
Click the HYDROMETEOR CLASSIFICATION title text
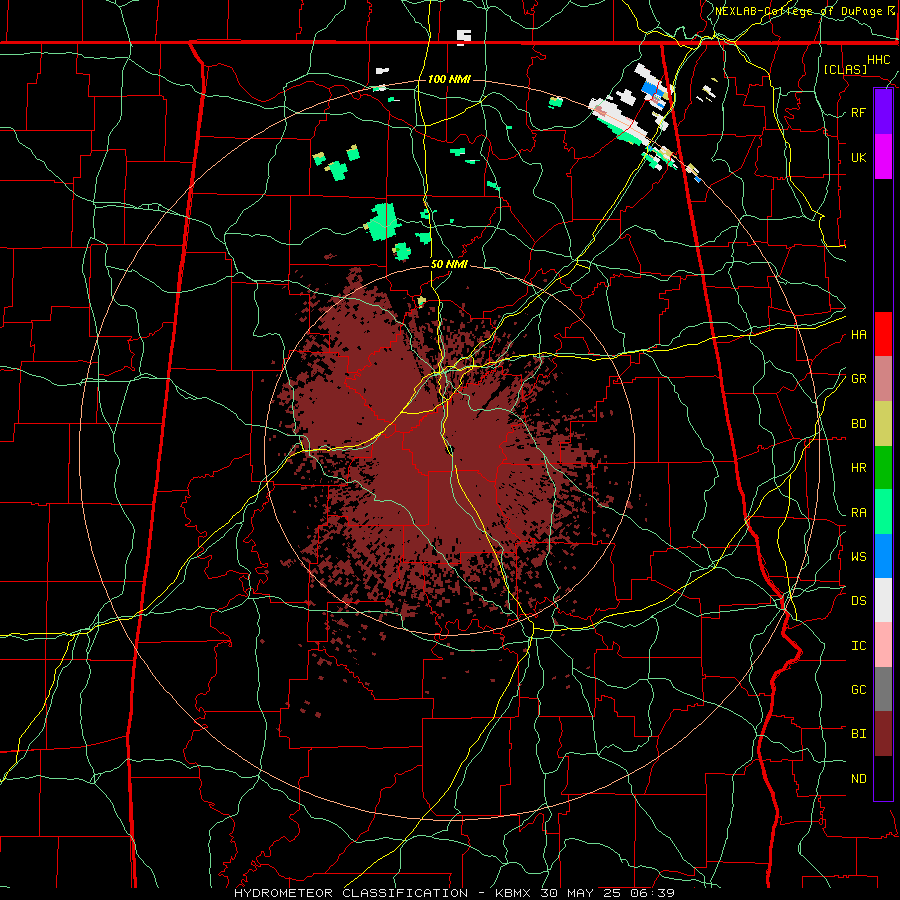click(x=351, y=893)
